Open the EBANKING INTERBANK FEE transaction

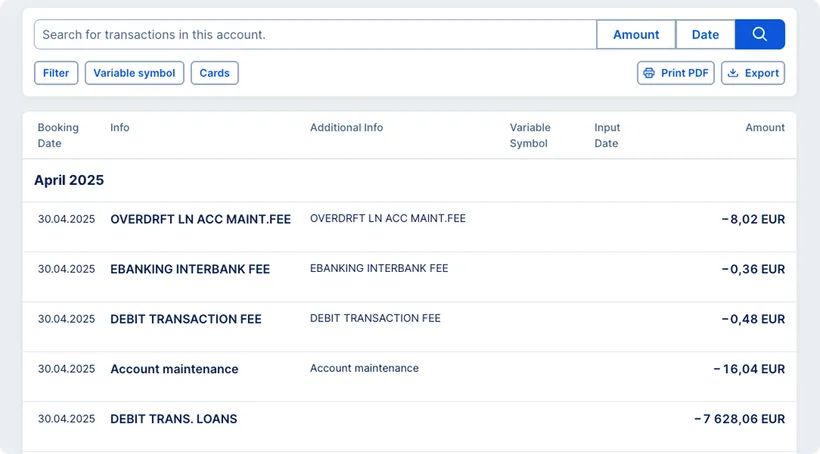(x=190, y=269)
